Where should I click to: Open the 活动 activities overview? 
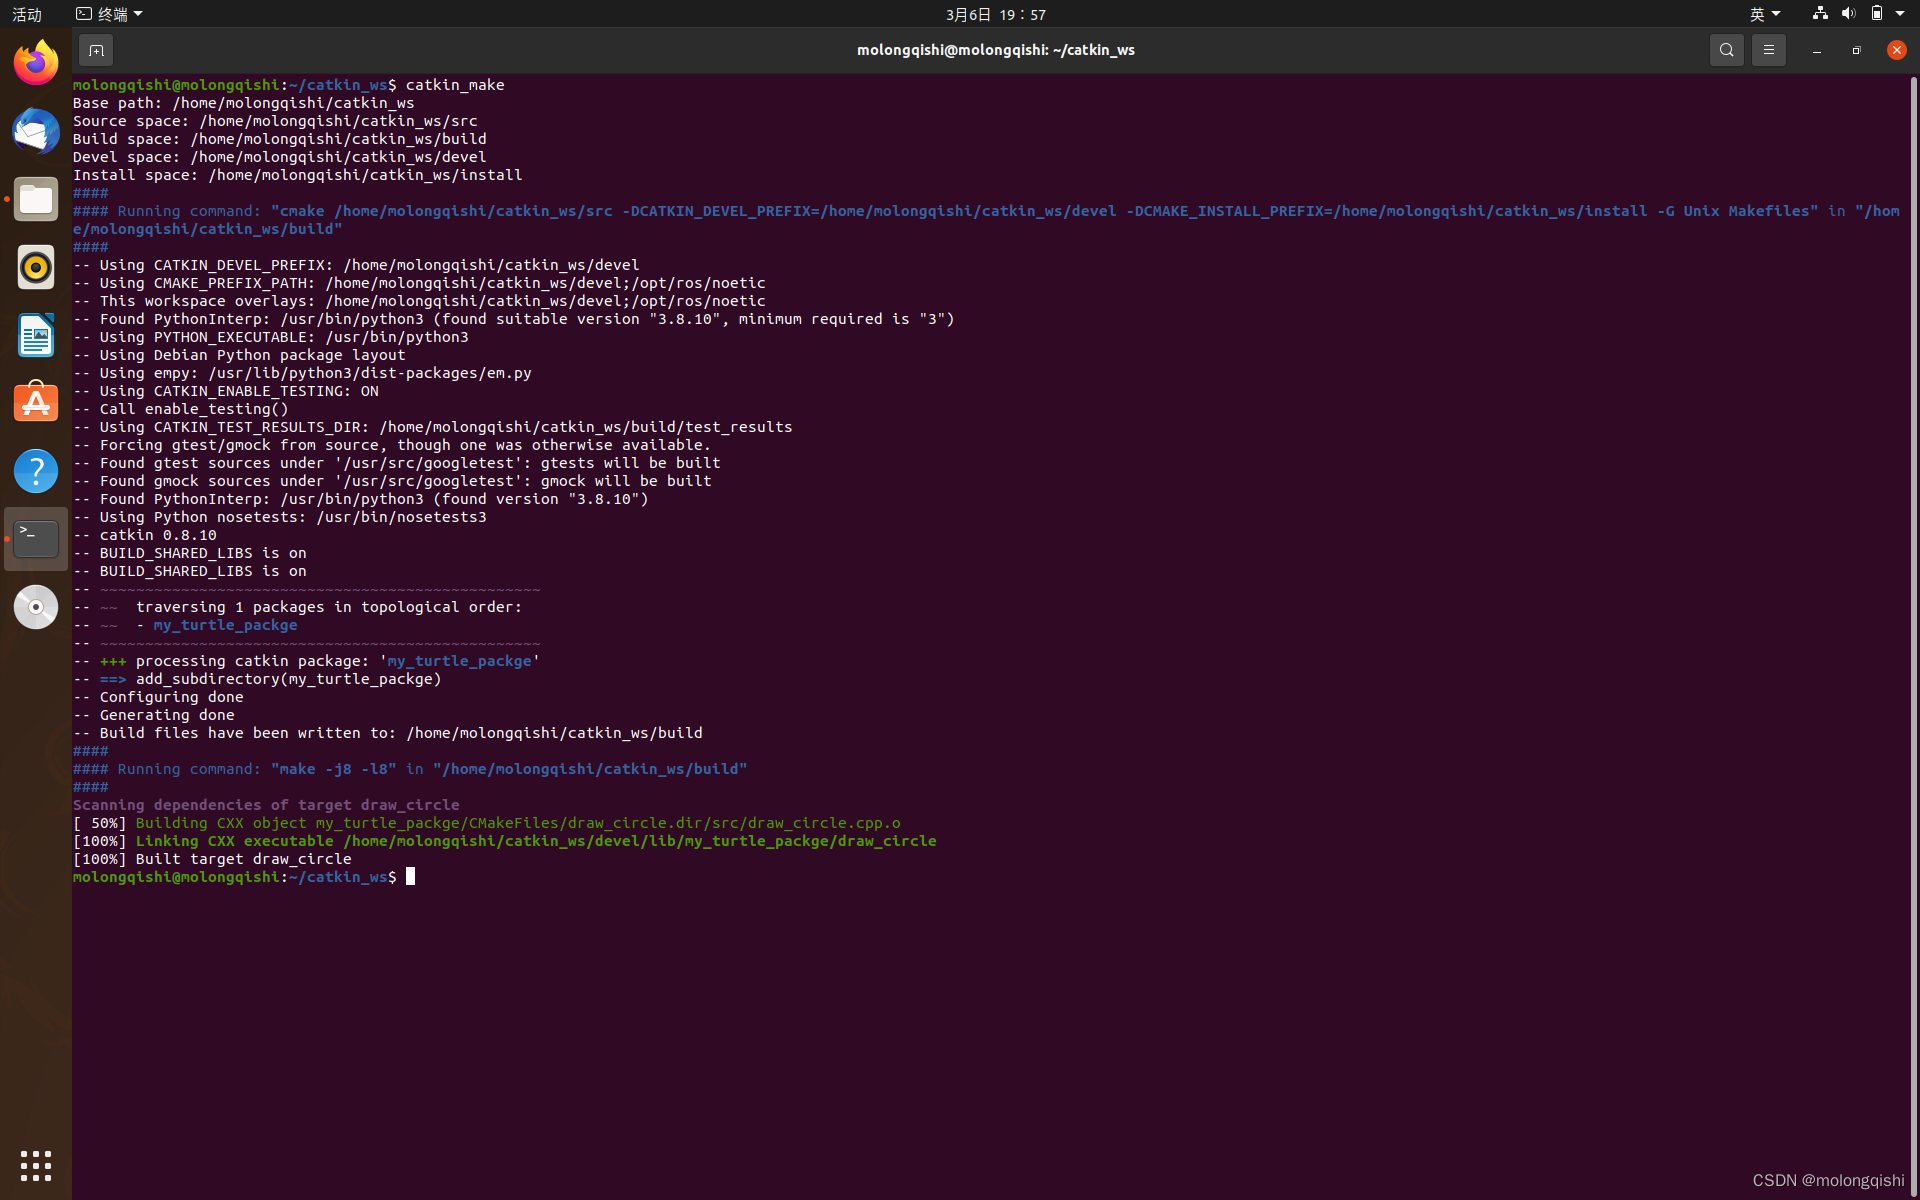pyautogui.click(x=27, y=14)
